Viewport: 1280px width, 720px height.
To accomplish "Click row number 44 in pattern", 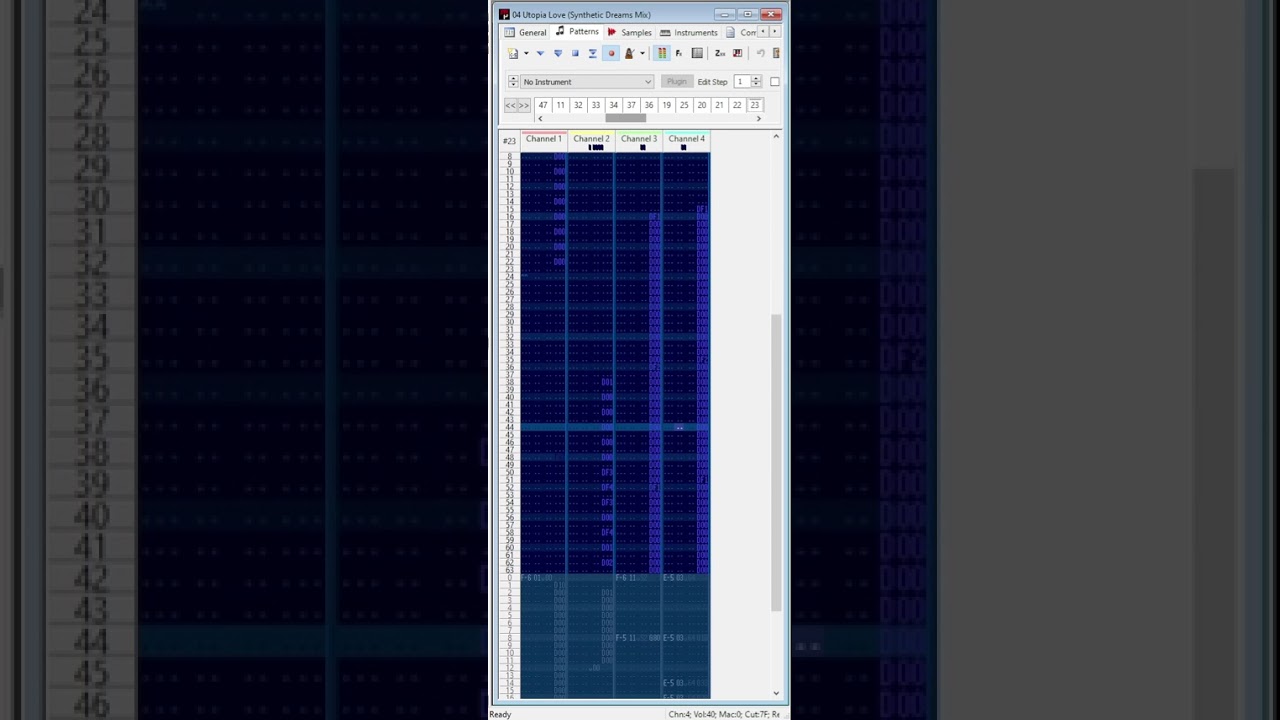I will pyautogui.click(x=509, y=427).
